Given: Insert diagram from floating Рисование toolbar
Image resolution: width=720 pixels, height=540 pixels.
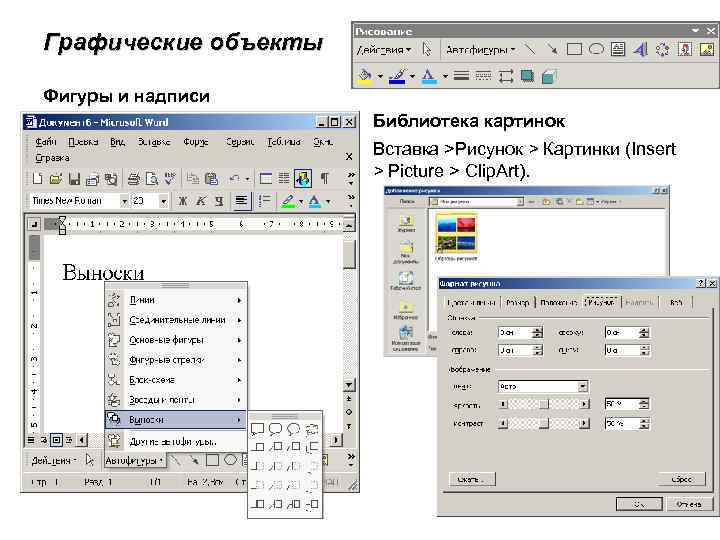Looking at the screenshot, I should click(x=662, y=49).
